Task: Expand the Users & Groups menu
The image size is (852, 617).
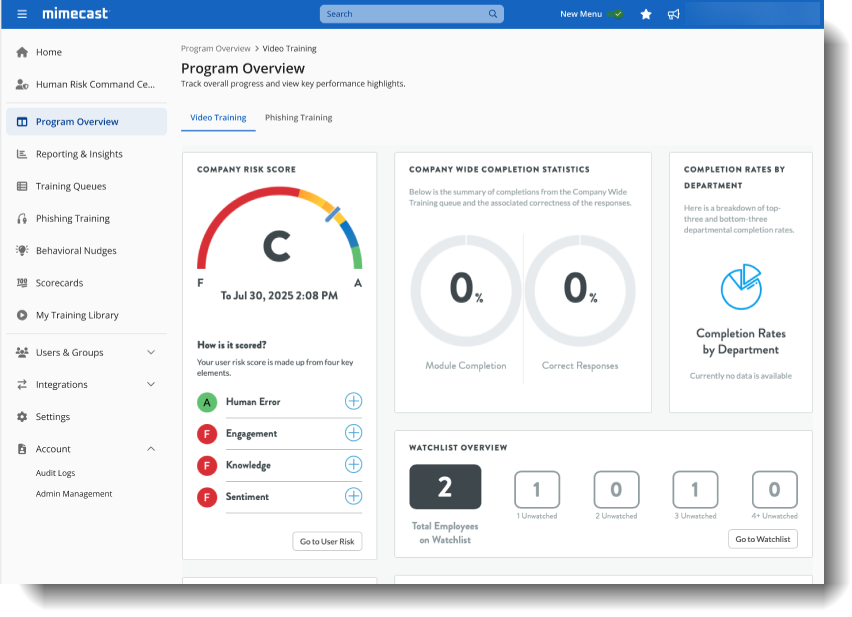Action: (x=151, y=352)
